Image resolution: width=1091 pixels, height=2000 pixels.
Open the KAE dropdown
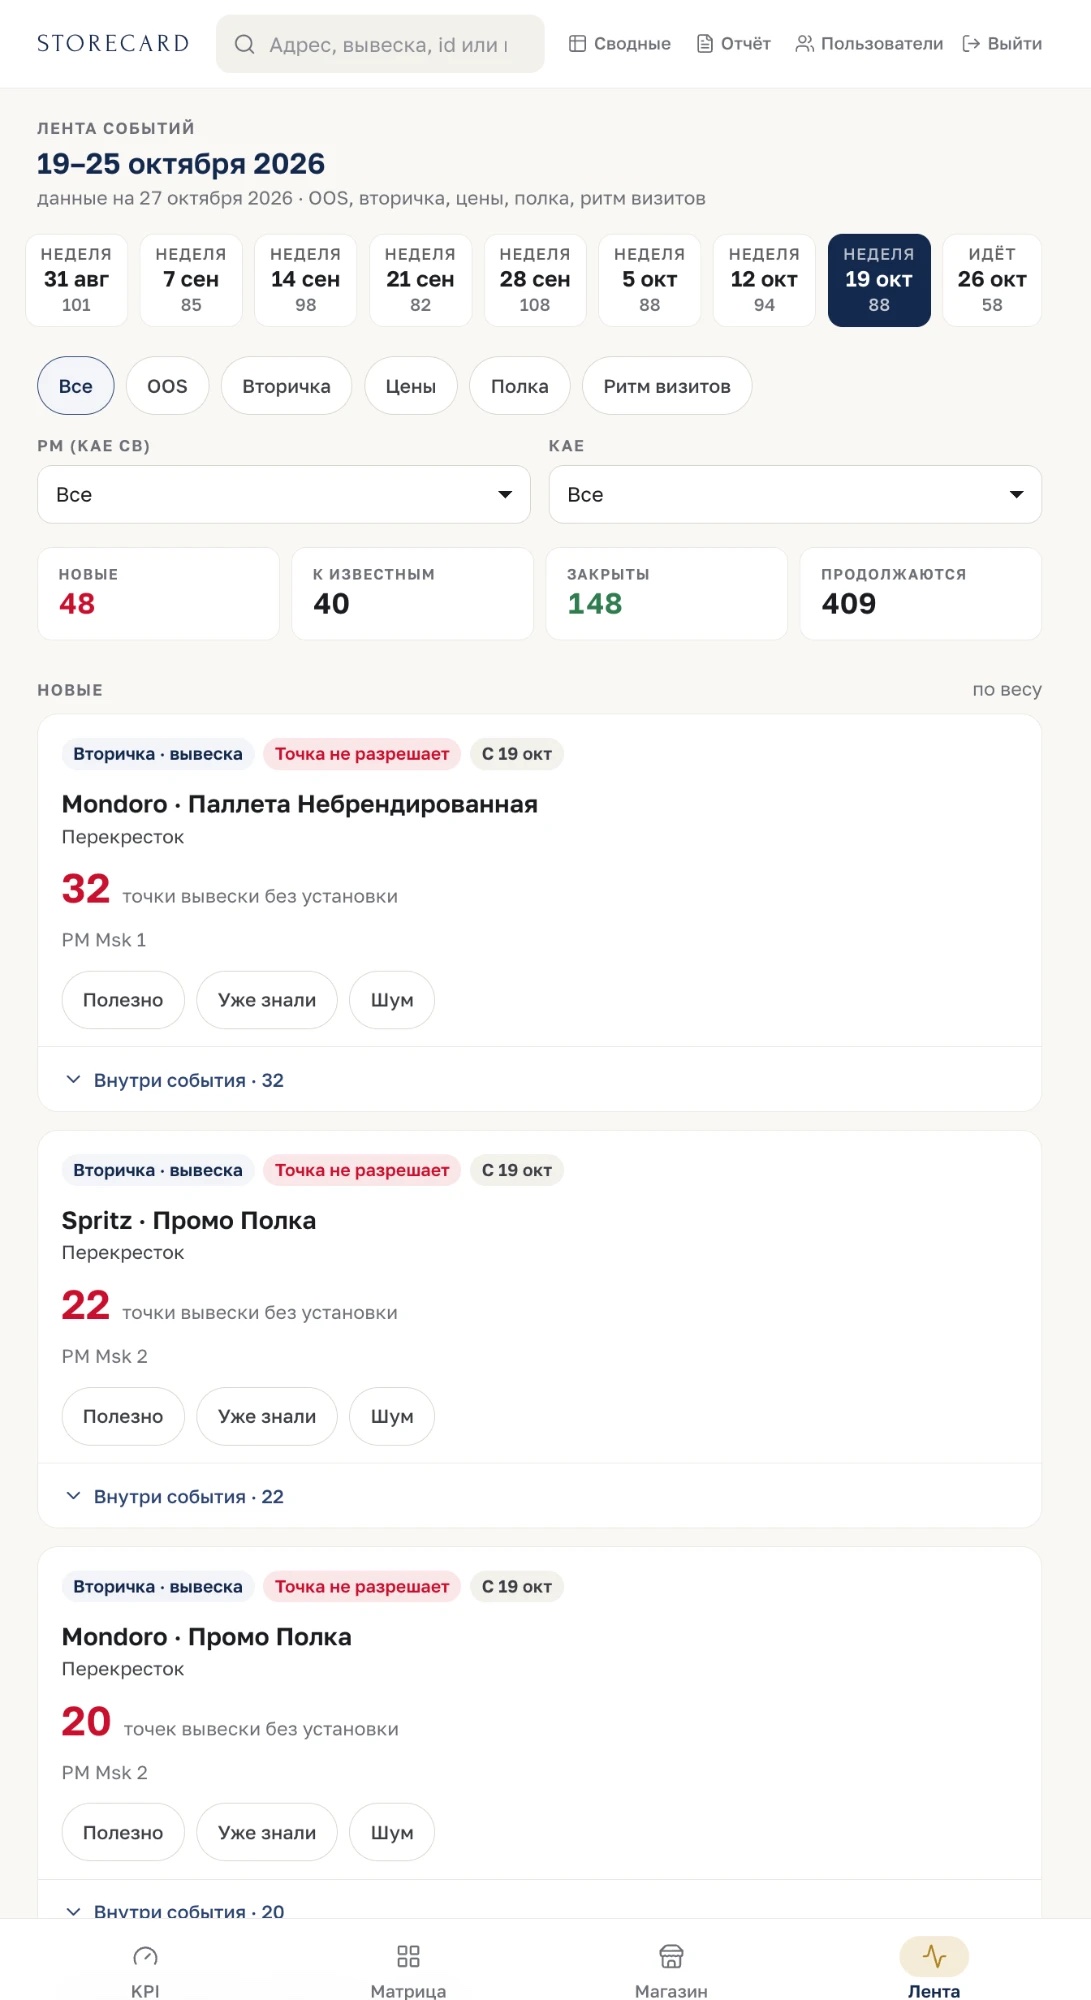(x=795, y=494)
